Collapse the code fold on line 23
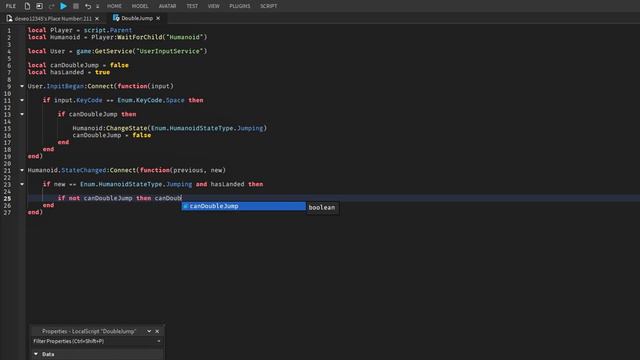 pos(22,184)
